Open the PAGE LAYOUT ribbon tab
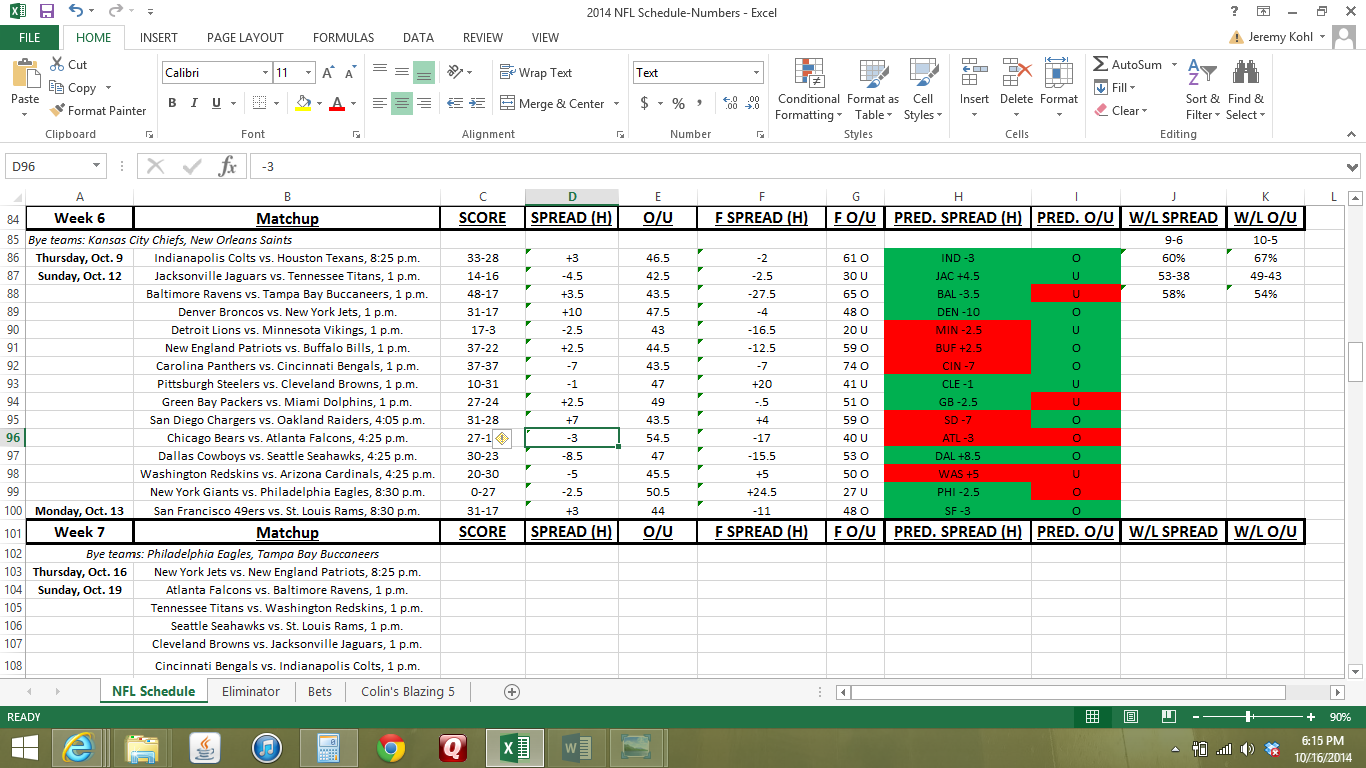1366x768 pixels. [x=245, y=38]
